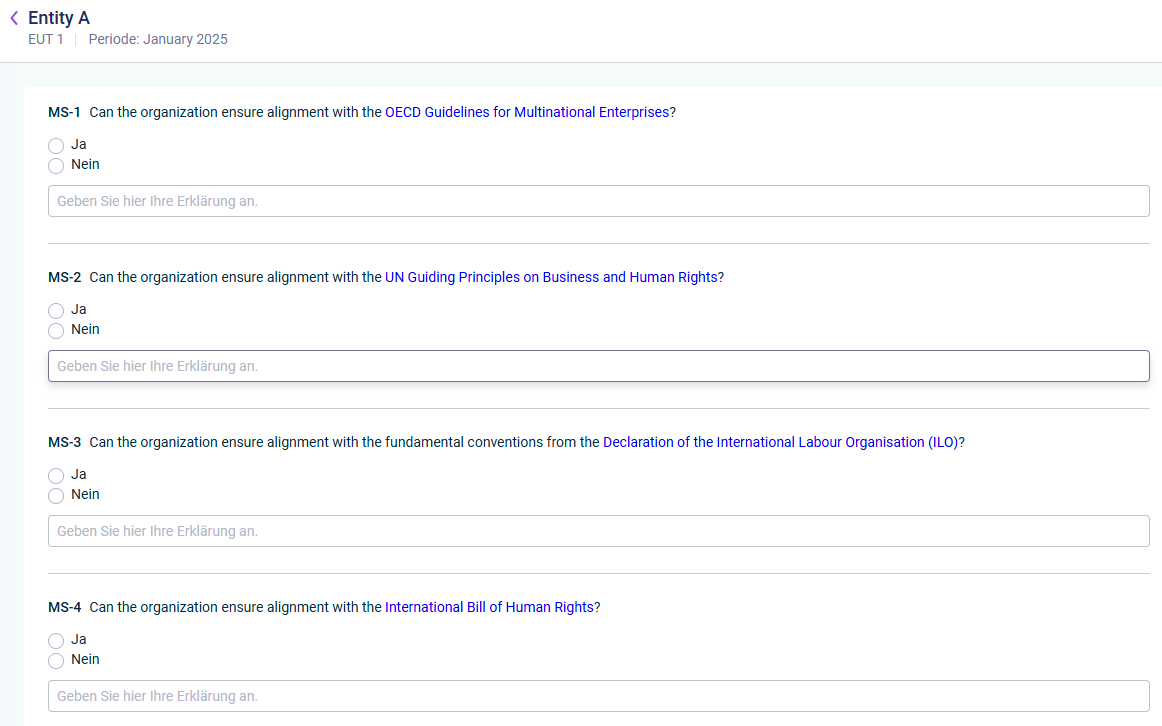This screenshot has height=726, width=1162.
Task: Open the OECD Guidelines for Multinational Enterprises link
Action: (x=527, y=112)
